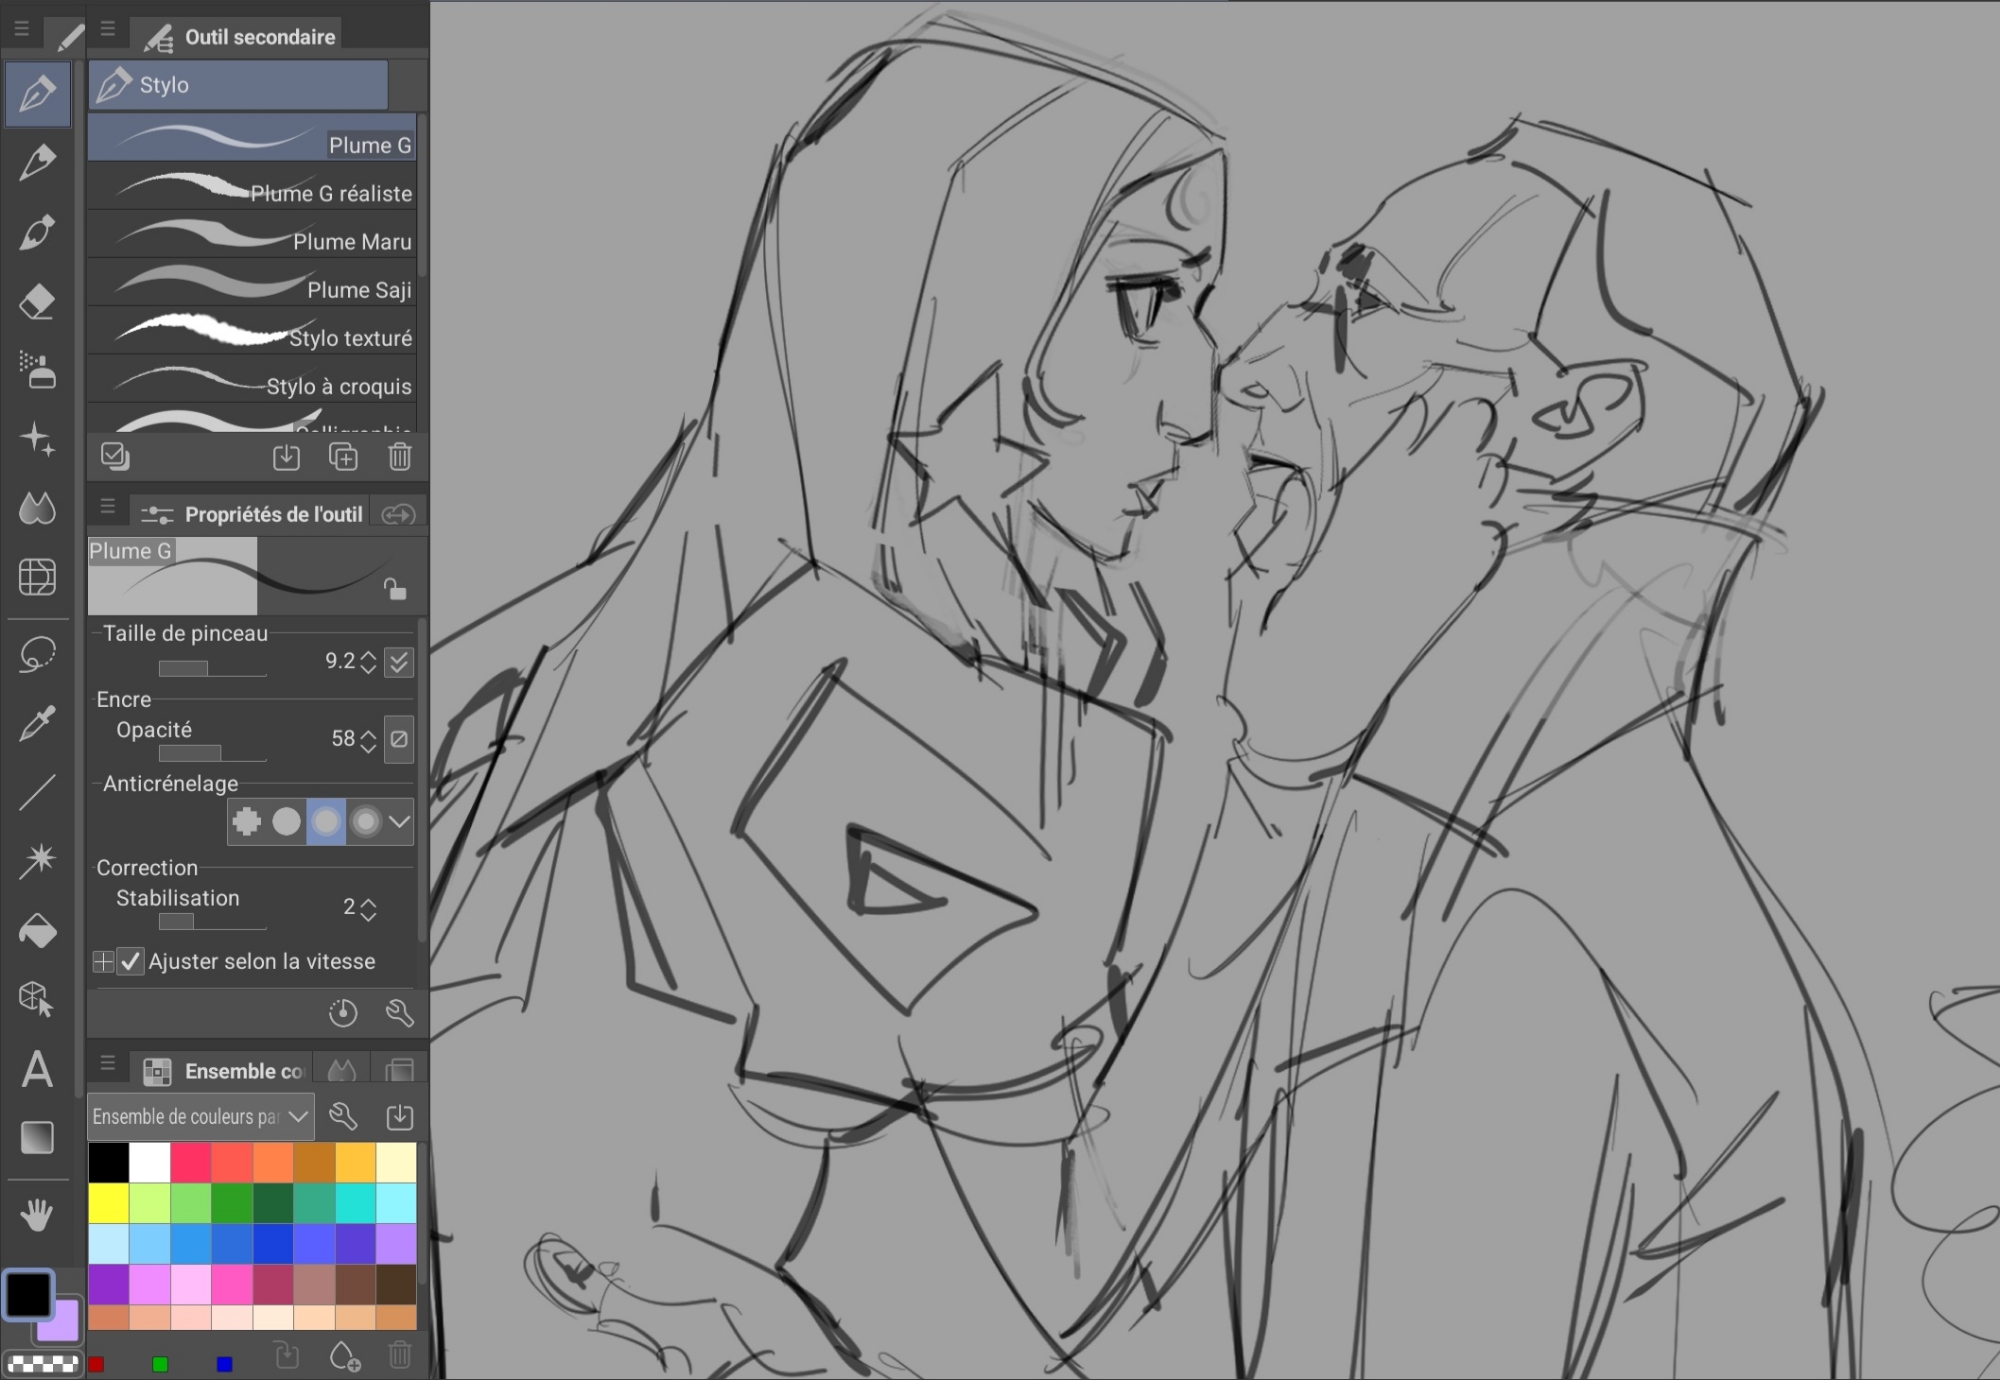Open Ensemble de couleurs dropdown
This screenshot has height=1380, width=2000.
click(x=201, y=1116)
